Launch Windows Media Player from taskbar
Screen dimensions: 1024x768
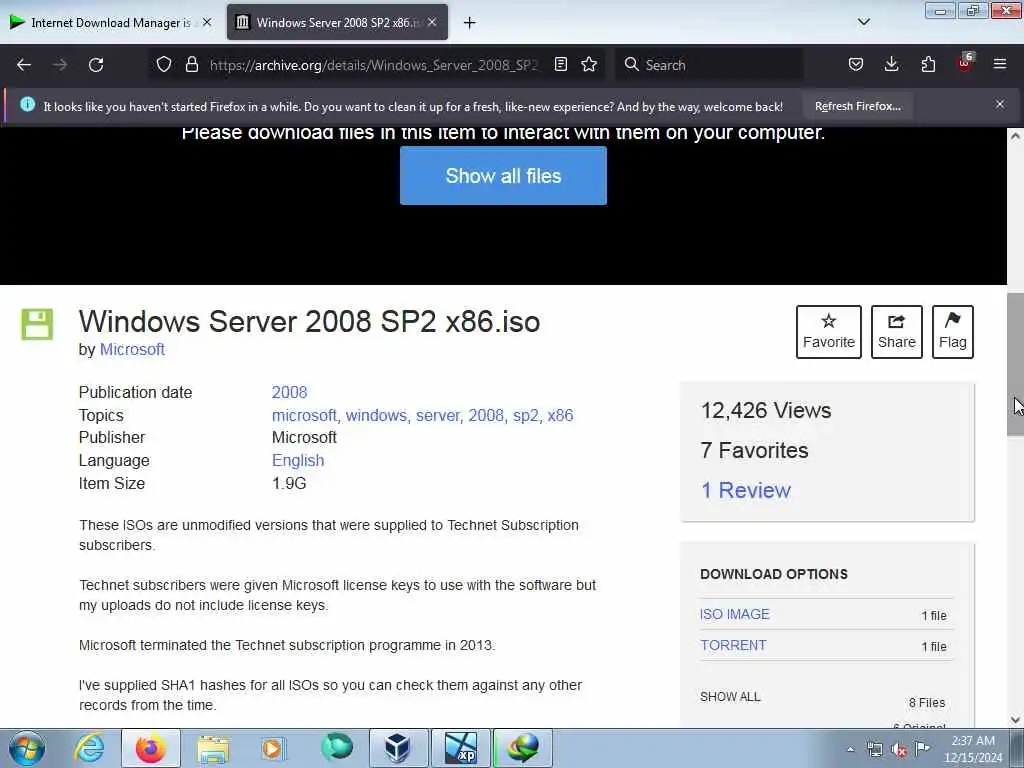pyautogui.click(x=274, y=748)
